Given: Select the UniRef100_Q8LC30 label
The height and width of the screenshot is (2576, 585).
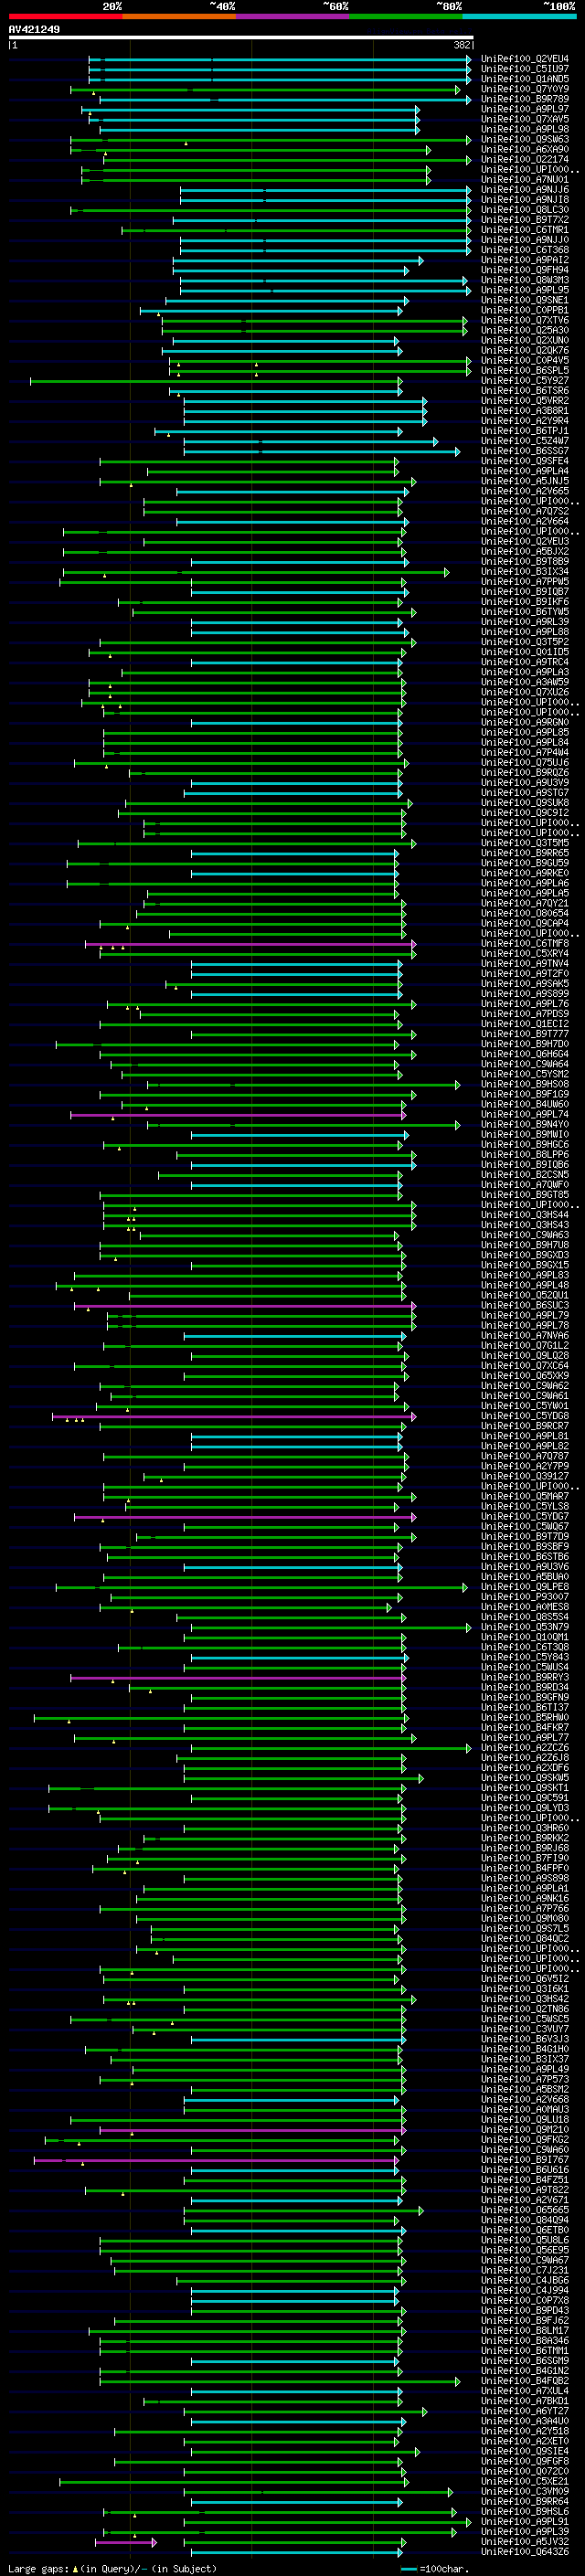Looking at the screenshot, I should 525,210.
